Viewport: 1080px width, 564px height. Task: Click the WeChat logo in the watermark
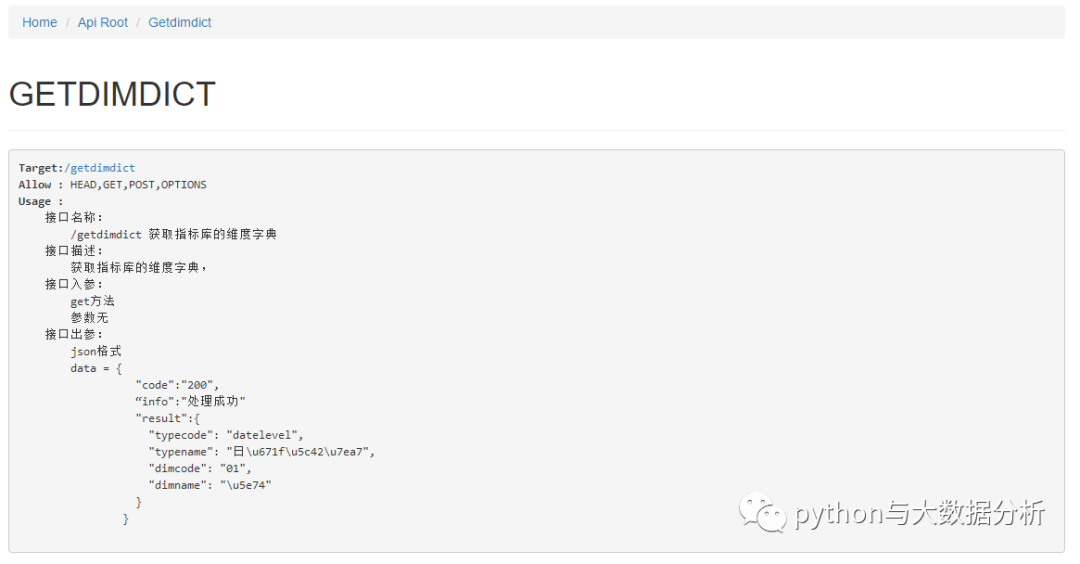point(762,512)
